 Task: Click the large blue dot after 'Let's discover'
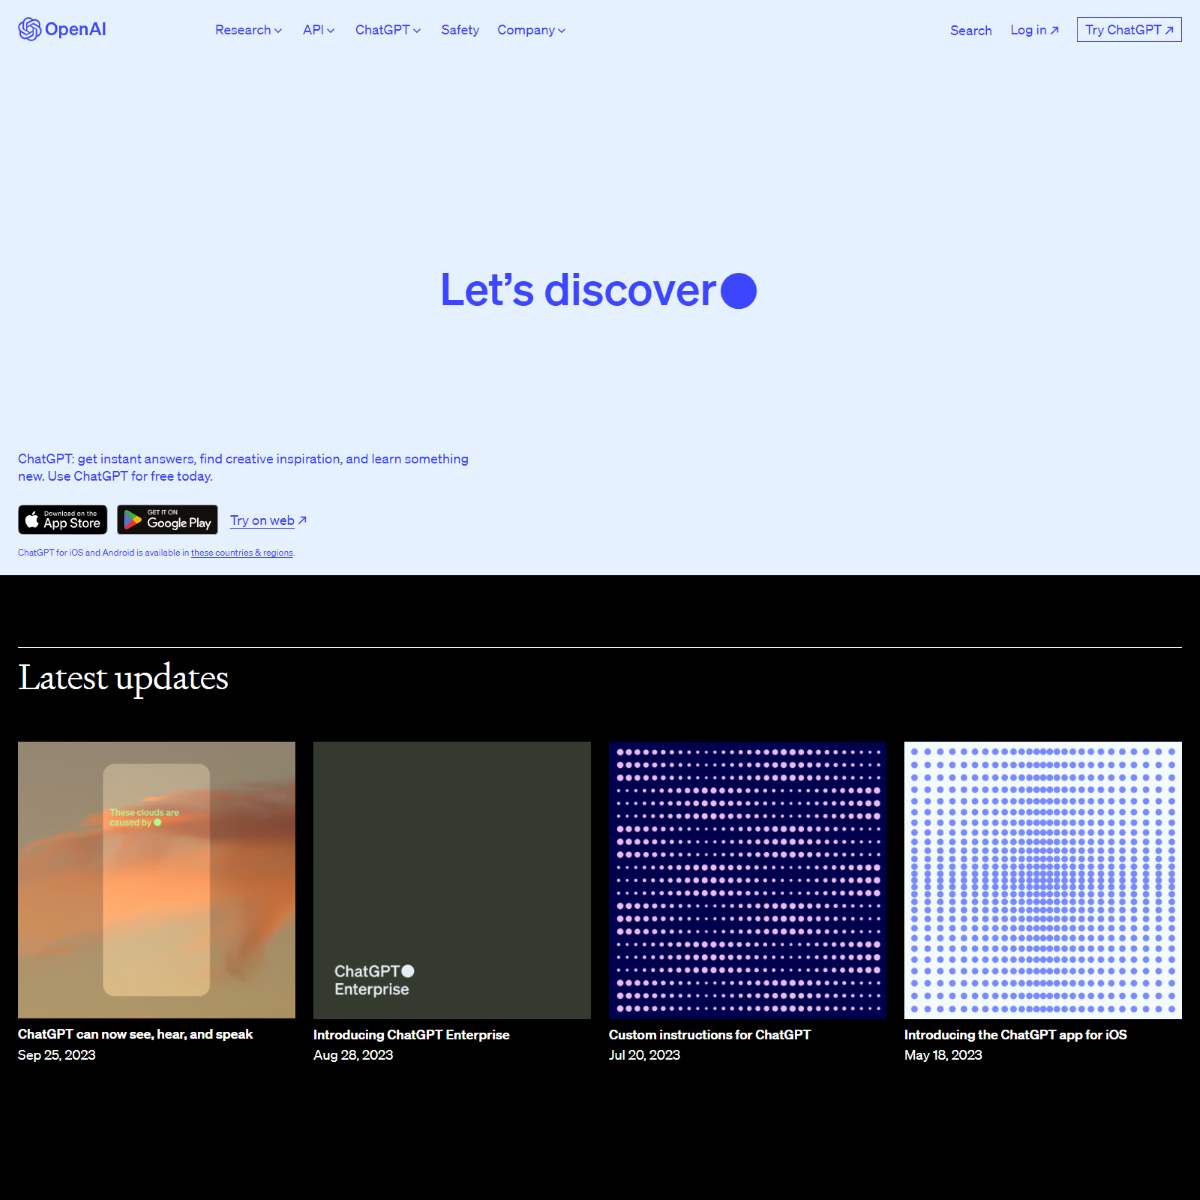point(739,291)
